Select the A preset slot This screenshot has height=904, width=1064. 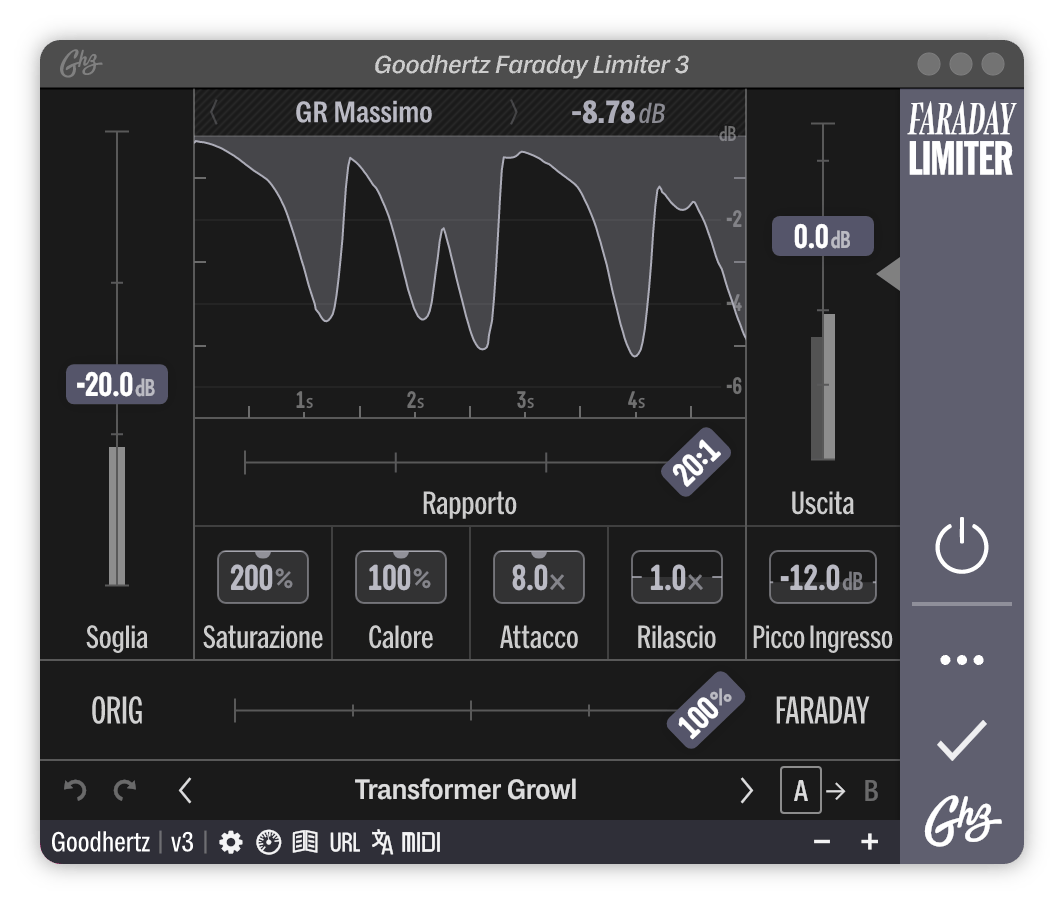coord(800,789)
